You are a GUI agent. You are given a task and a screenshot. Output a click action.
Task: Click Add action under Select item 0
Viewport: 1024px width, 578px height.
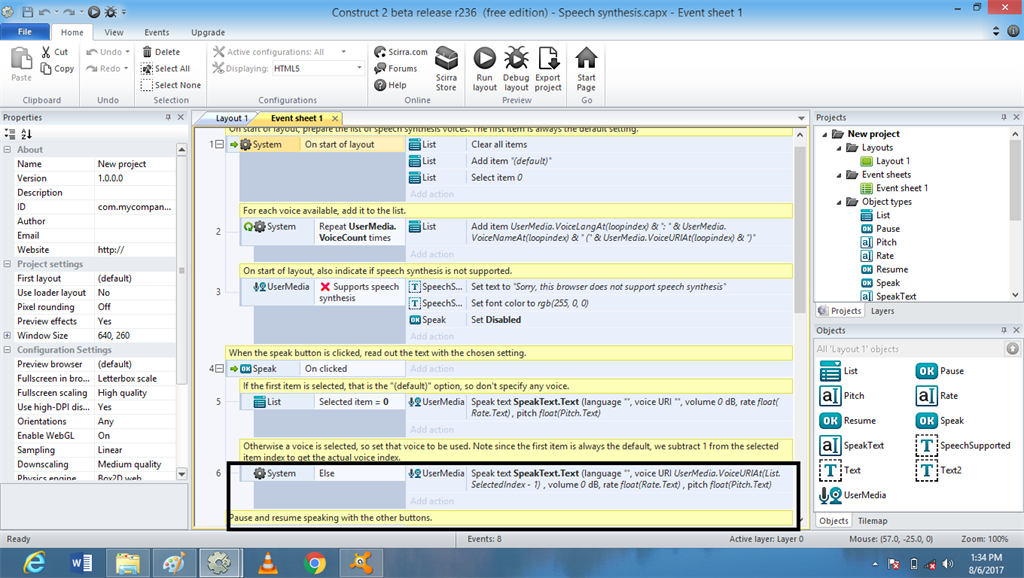point(432,194)
